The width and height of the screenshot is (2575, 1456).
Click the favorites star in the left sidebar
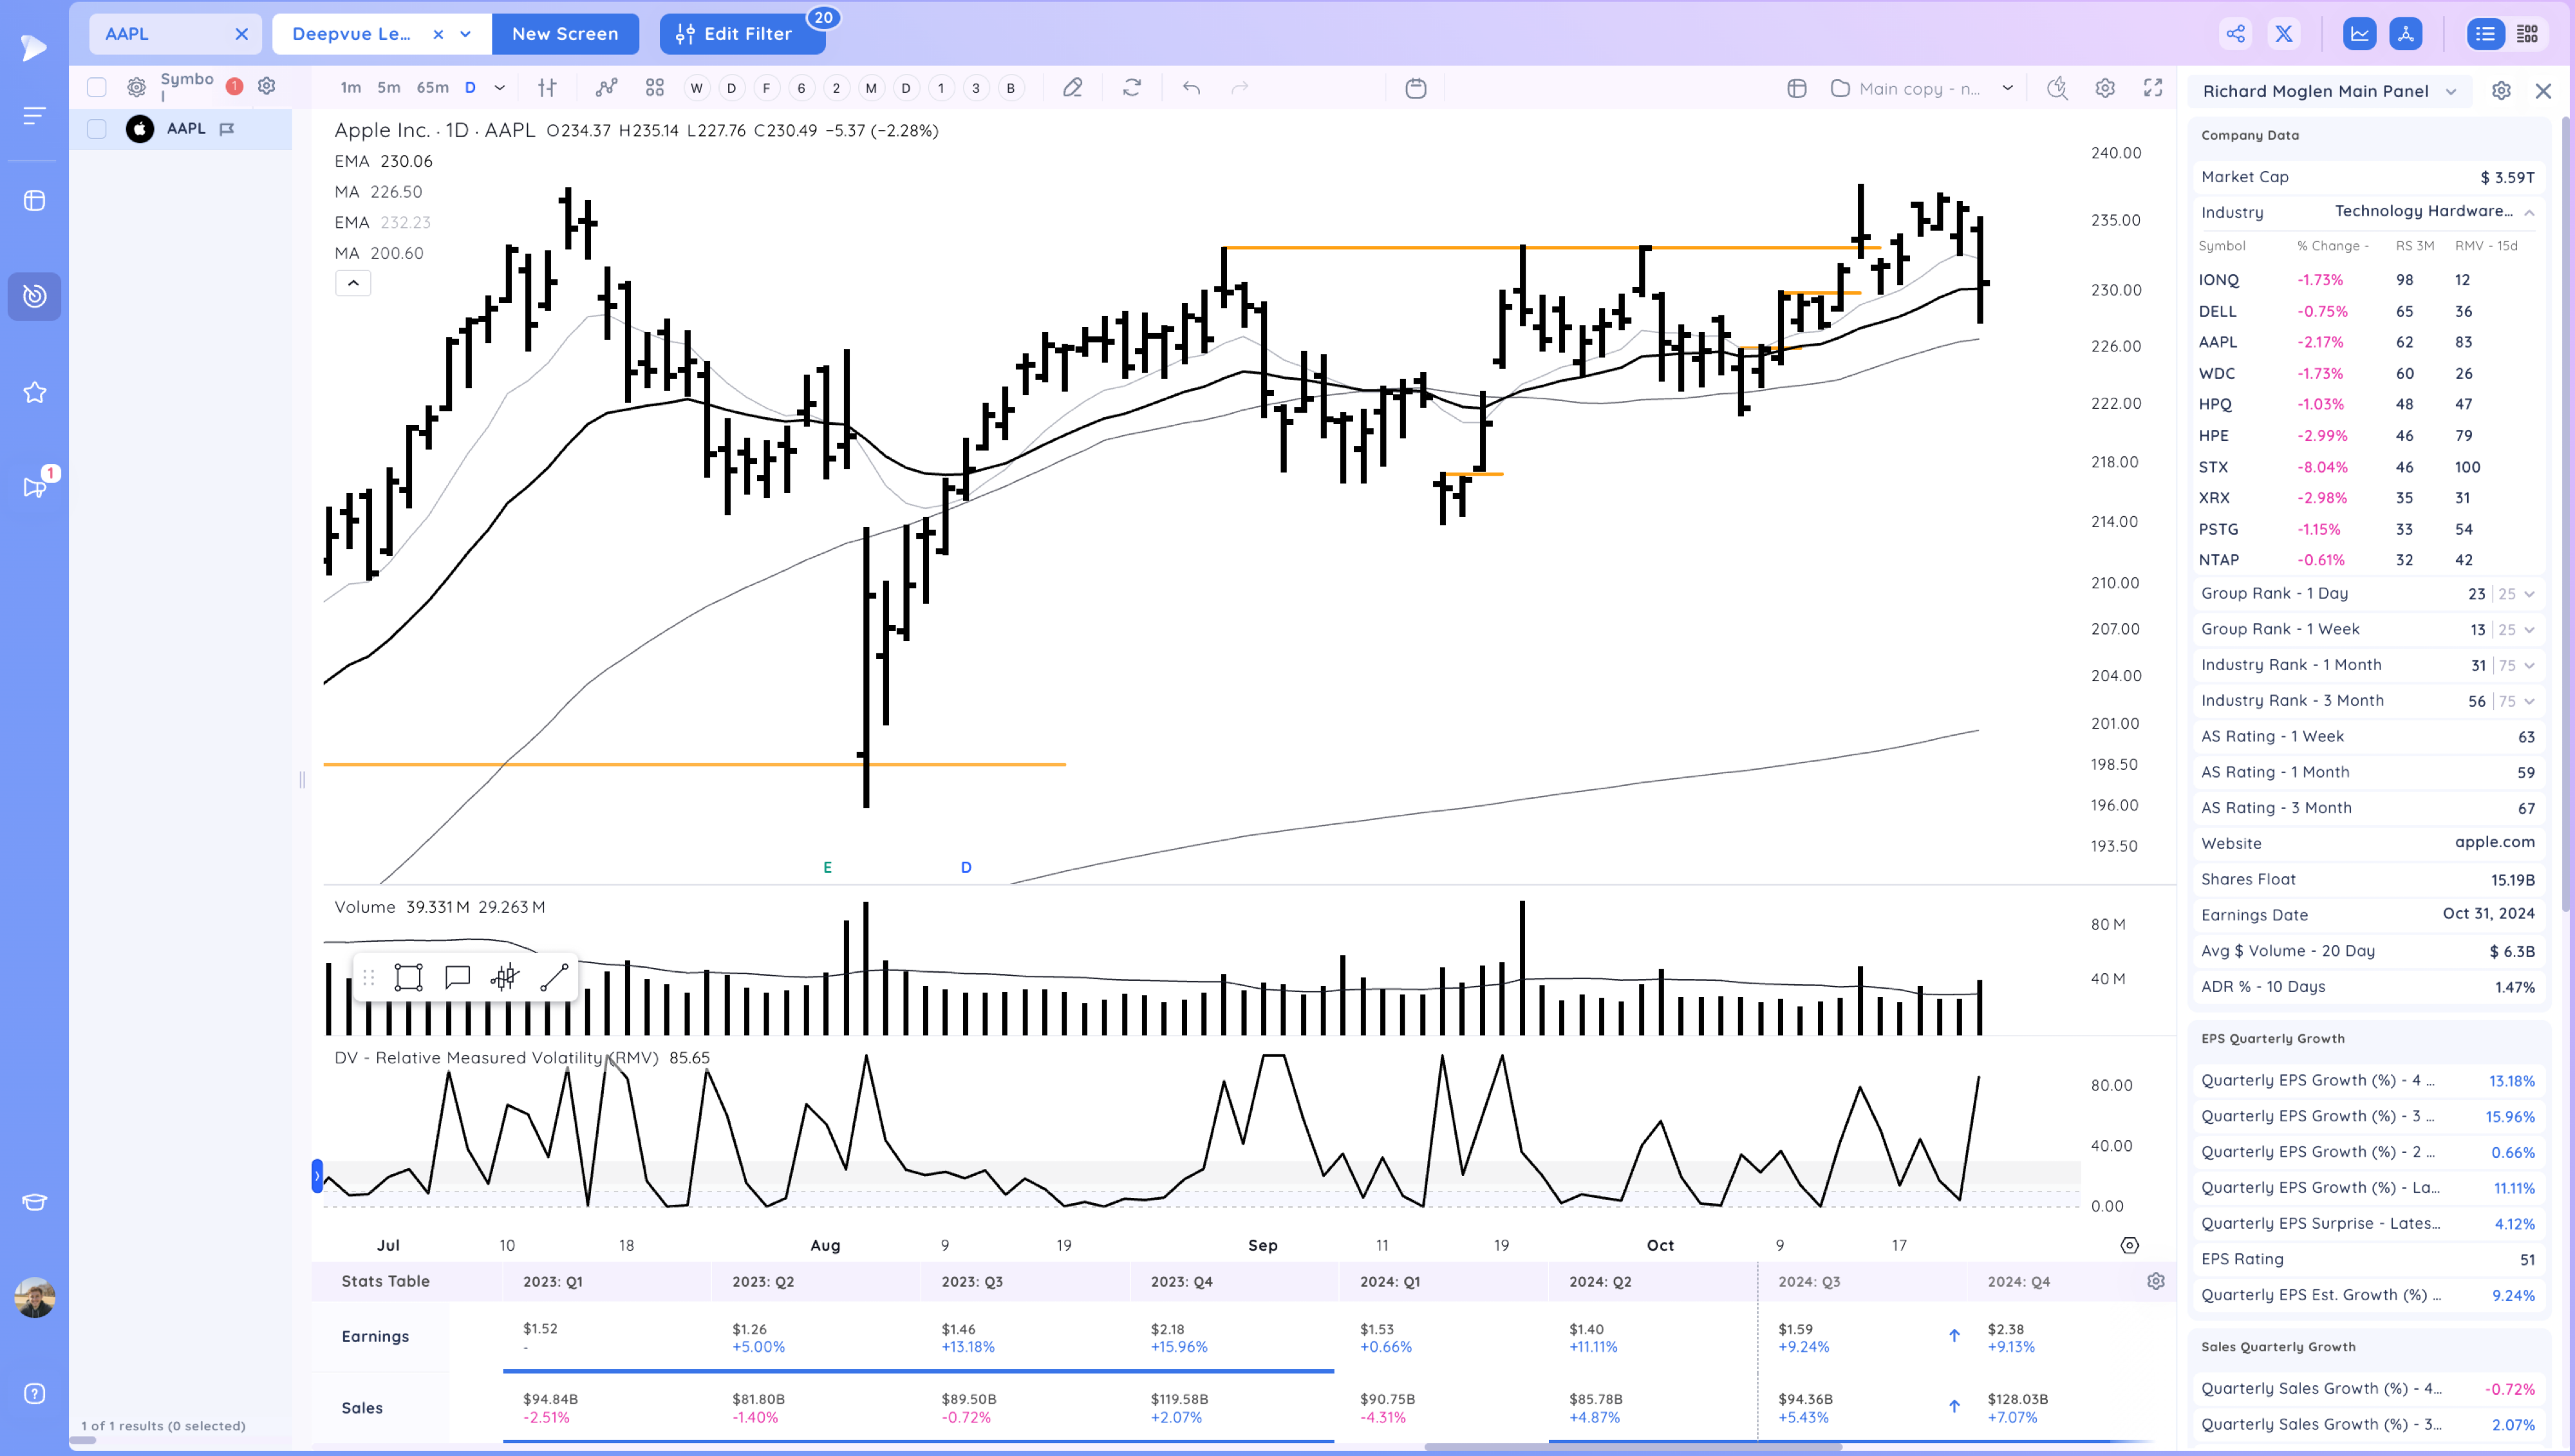pyautogui.click(x=34, y=392)
